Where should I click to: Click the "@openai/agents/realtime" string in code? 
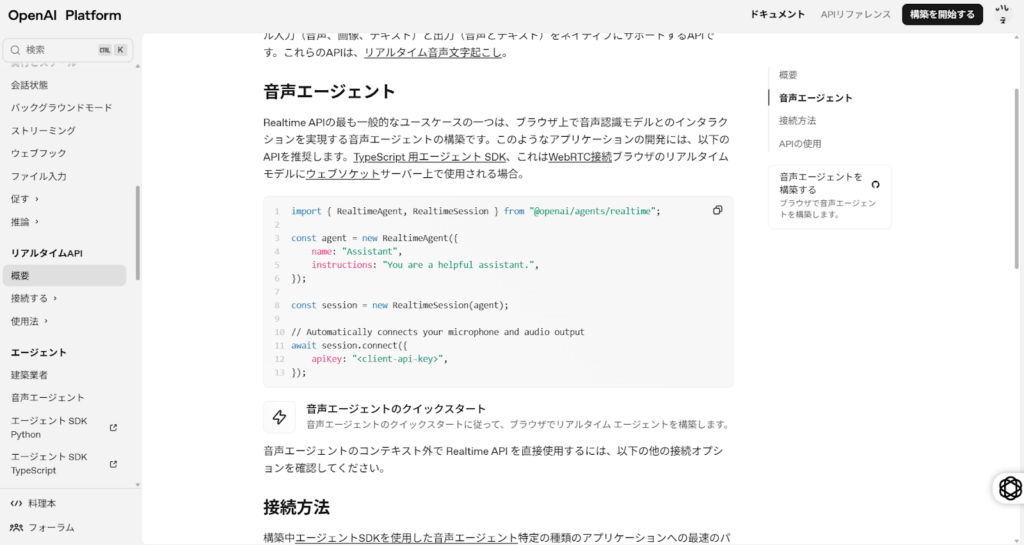point(594,211)
